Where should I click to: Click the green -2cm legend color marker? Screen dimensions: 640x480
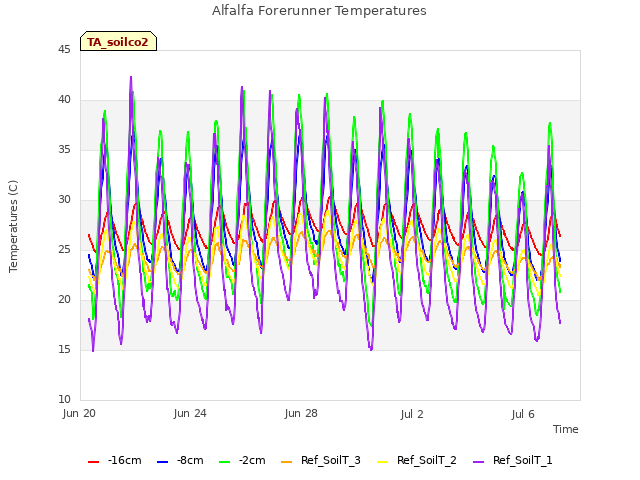[224, 462]
